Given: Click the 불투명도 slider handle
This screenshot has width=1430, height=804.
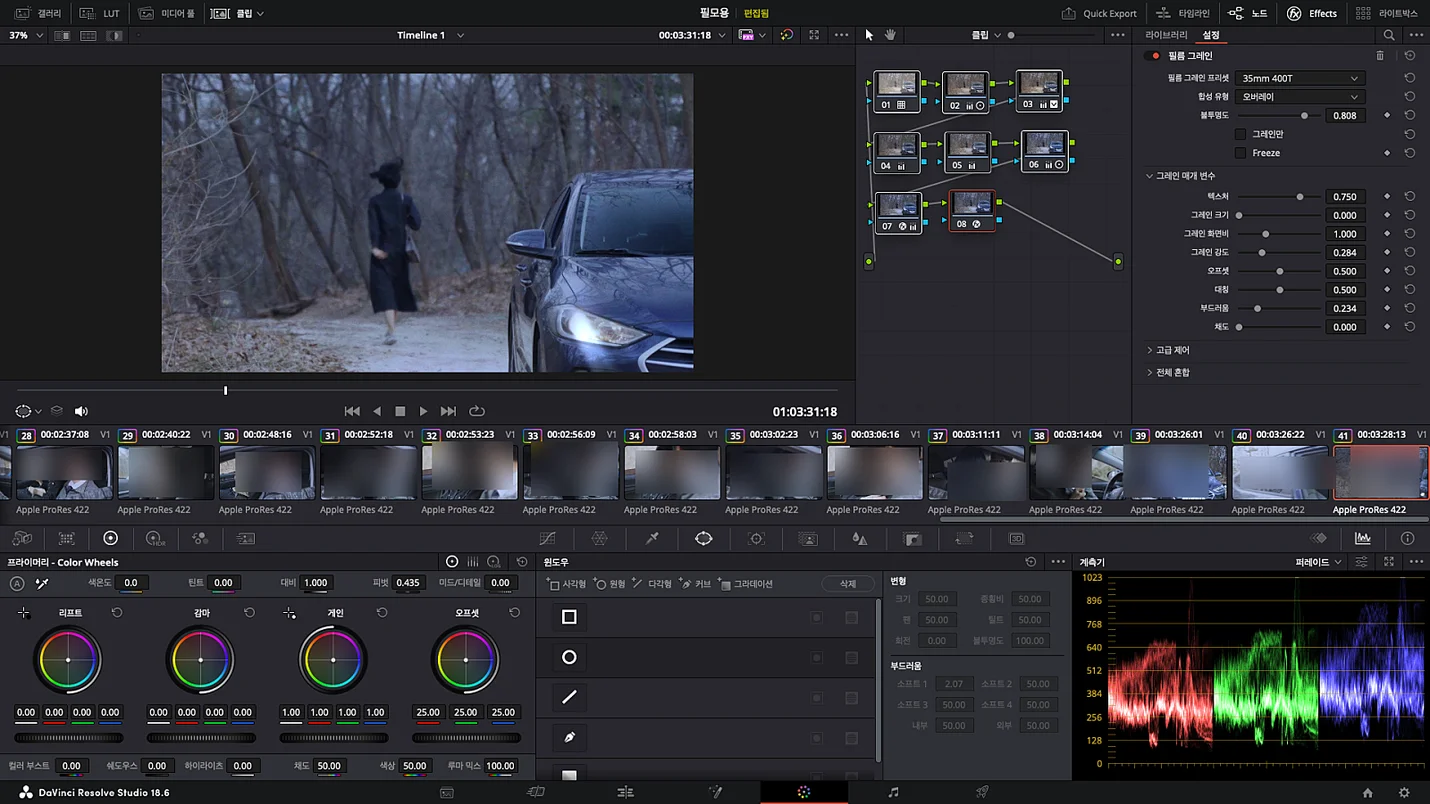Looking at the screenshot, I should pos(1304,116).
